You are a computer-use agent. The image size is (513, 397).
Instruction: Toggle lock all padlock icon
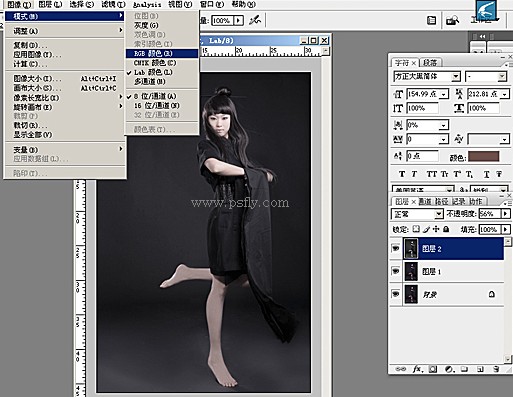(446, 229)
